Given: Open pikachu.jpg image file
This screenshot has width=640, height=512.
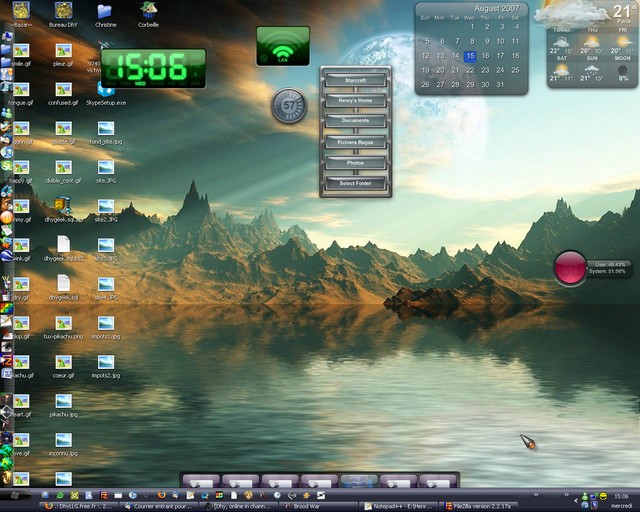Looking at the screenshot, I should (63, 406).
